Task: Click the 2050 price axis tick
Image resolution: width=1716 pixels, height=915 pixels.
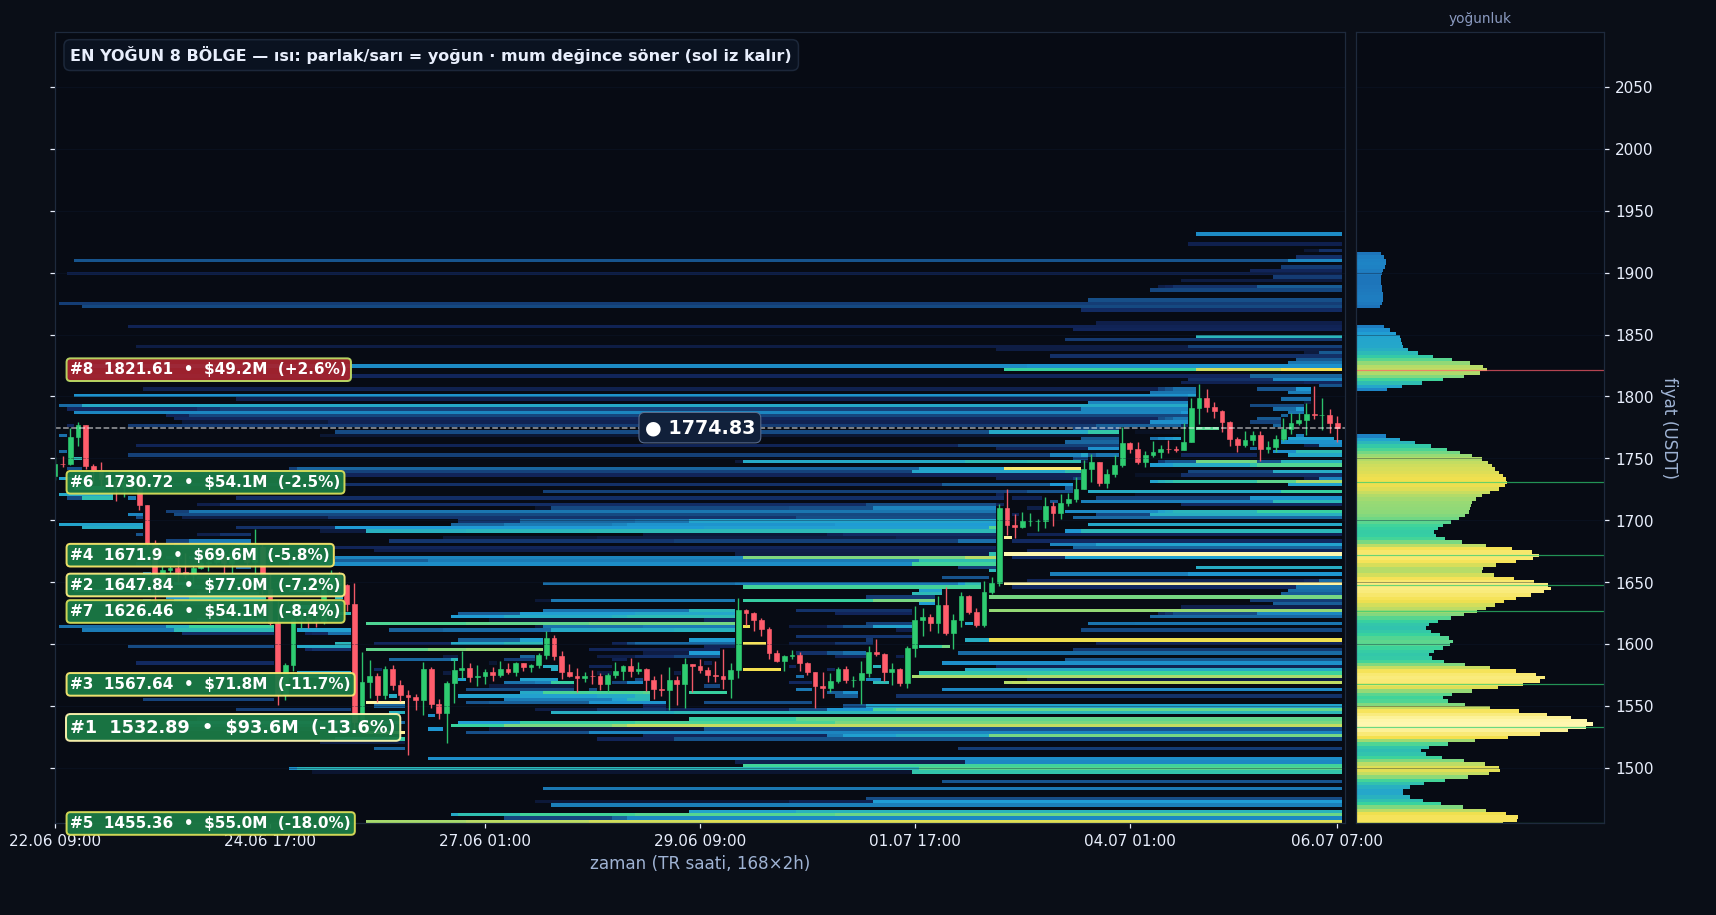Action: click(x=1634, y=88)
